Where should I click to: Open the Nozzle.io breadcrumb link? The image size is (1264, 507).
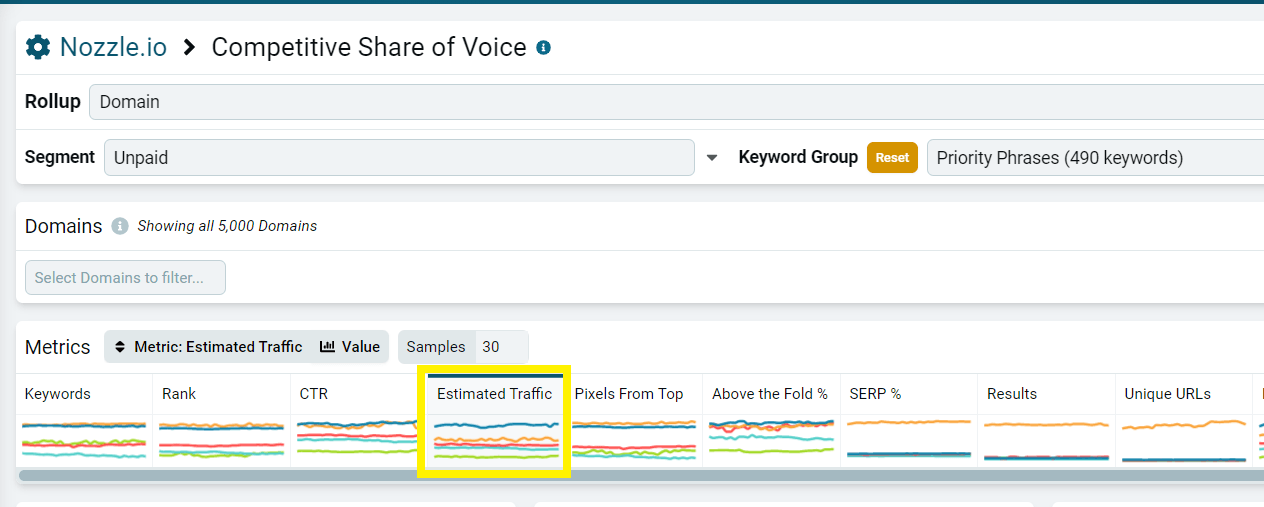coord(113,47)
